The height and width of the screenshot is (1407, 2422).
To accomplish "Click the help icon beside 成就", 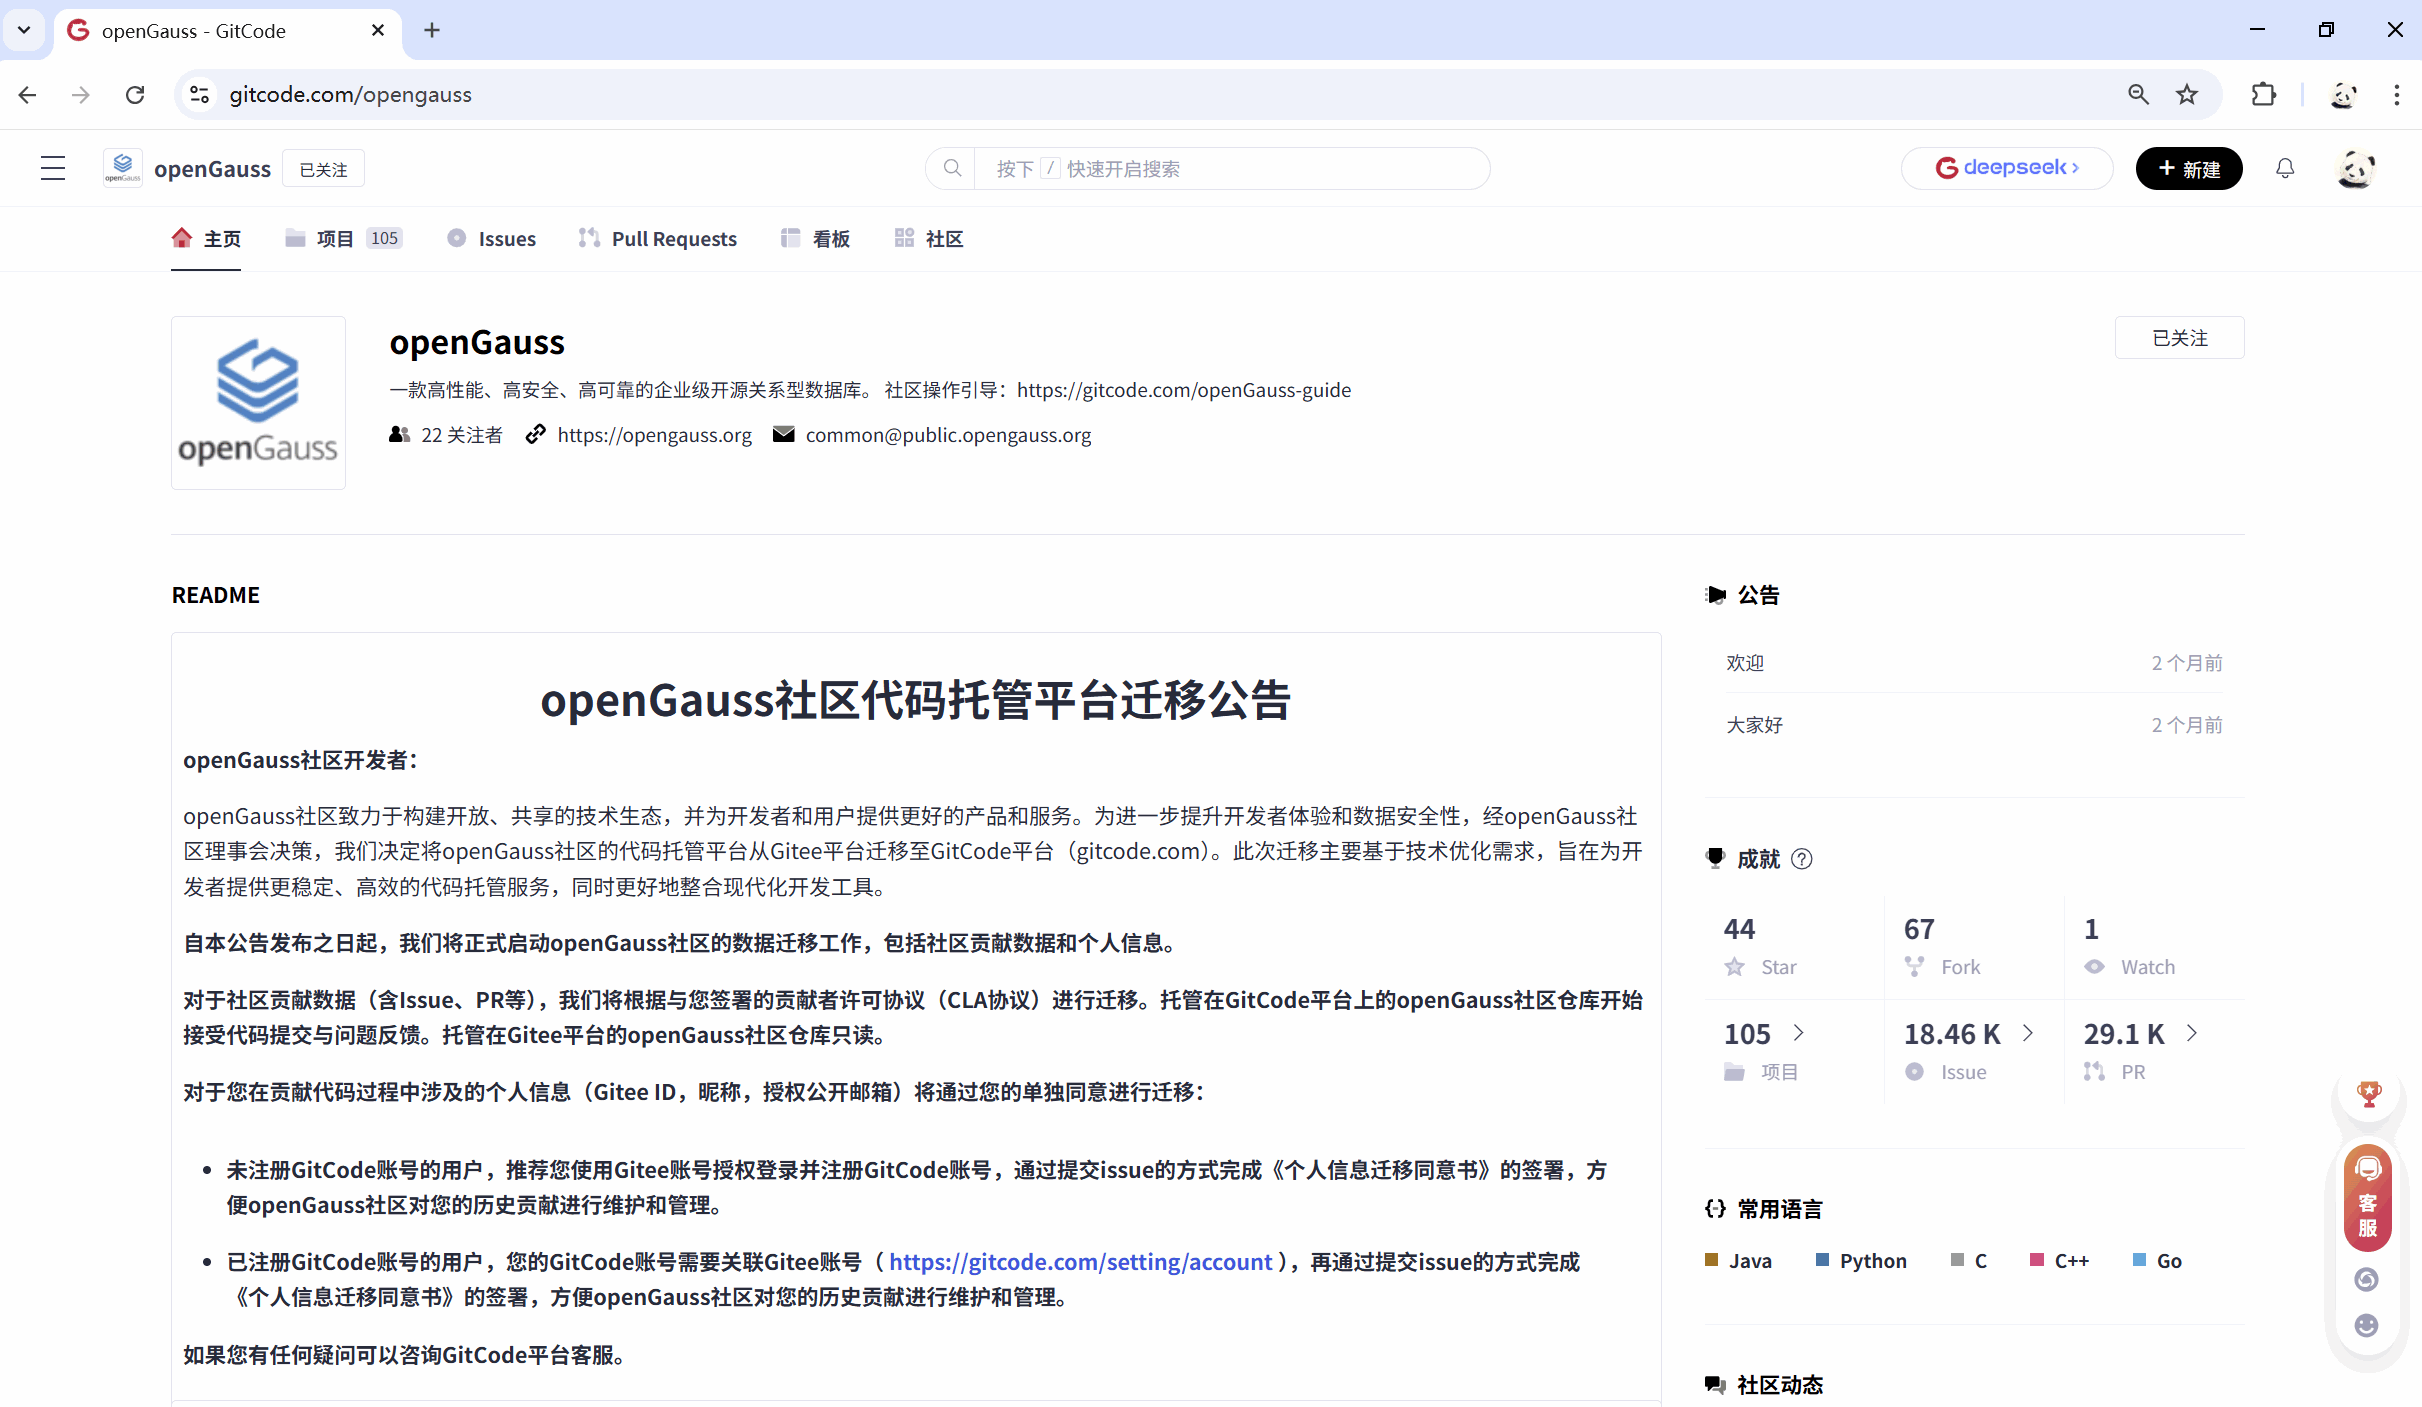I will [1802, 859].
